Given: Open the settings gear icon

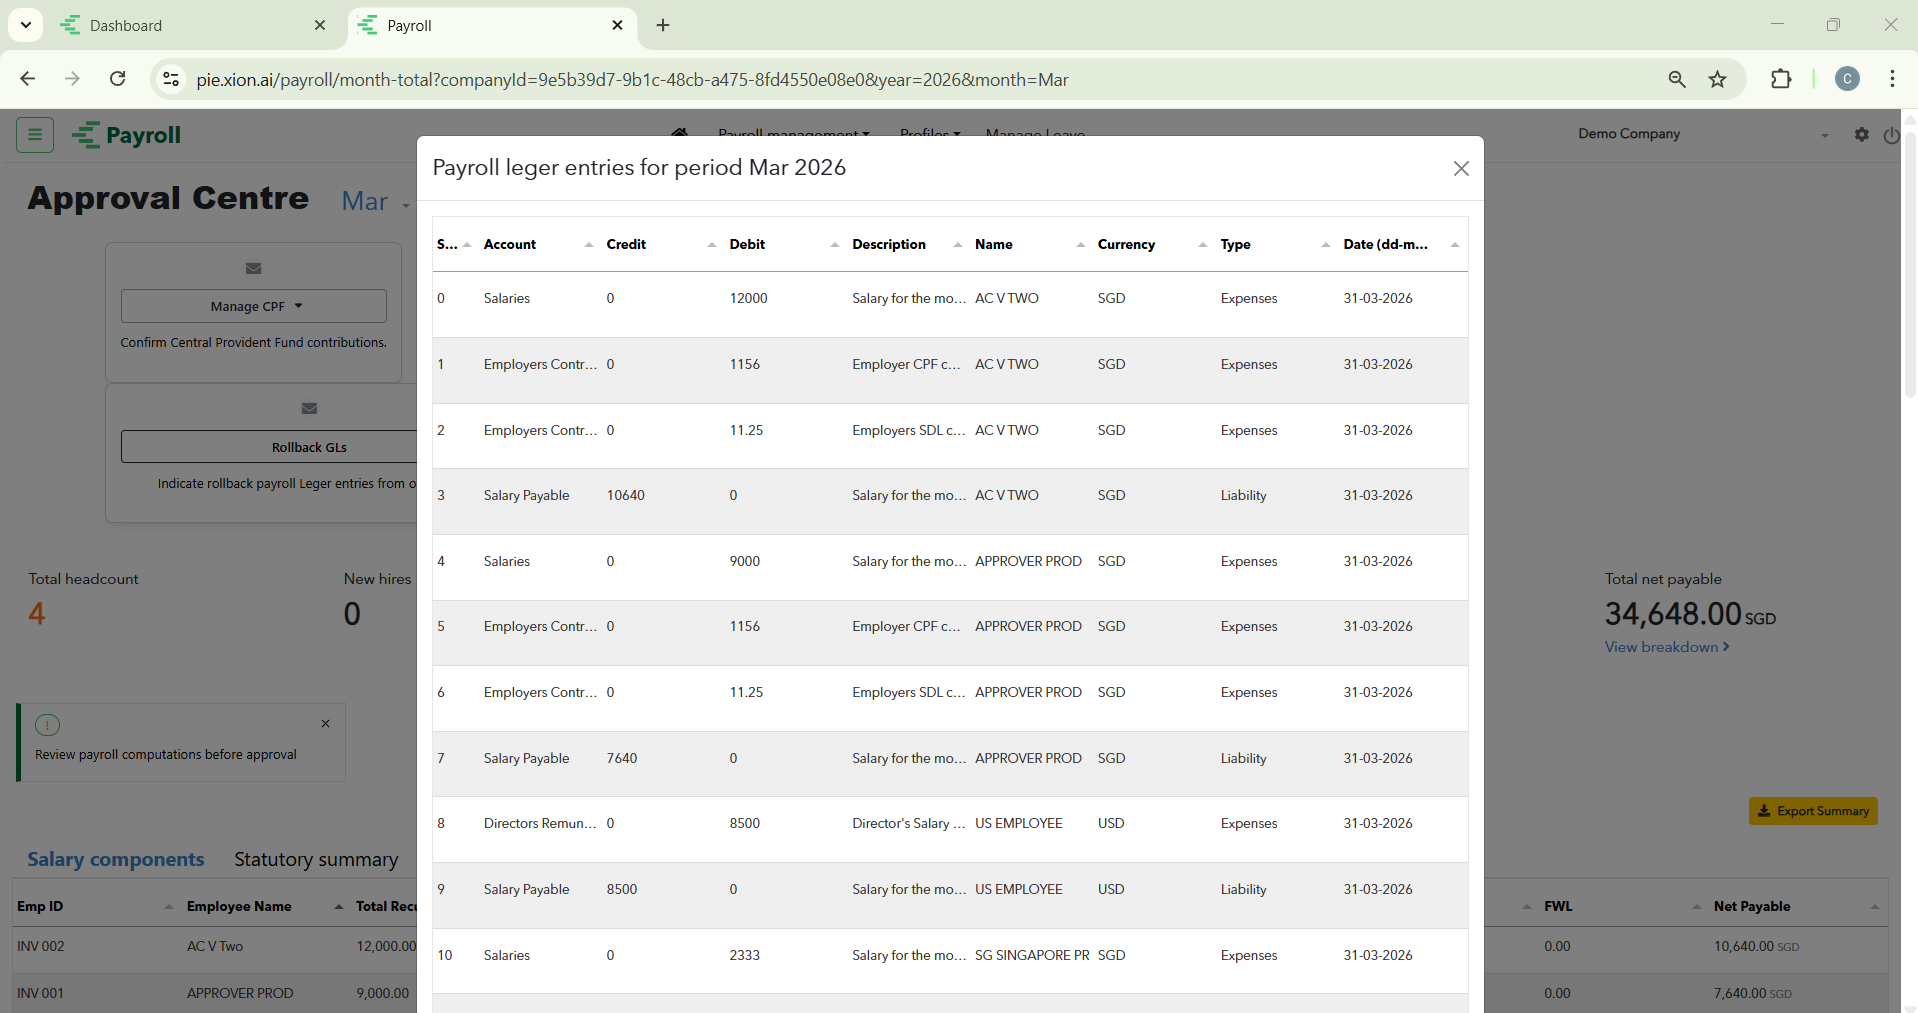Looking at the screenshot, I should tap(1861, 135).
